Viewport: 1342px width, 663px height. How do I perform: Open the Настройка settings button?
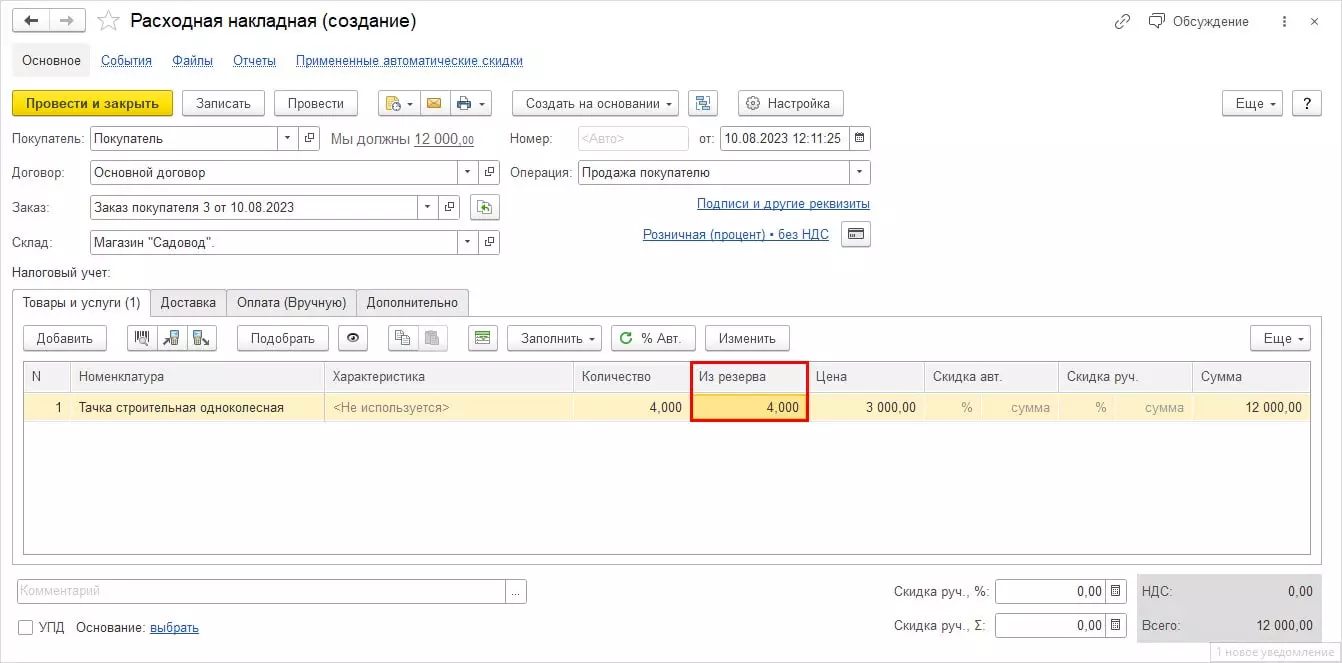pyautogui.click(x=791, y=103)
